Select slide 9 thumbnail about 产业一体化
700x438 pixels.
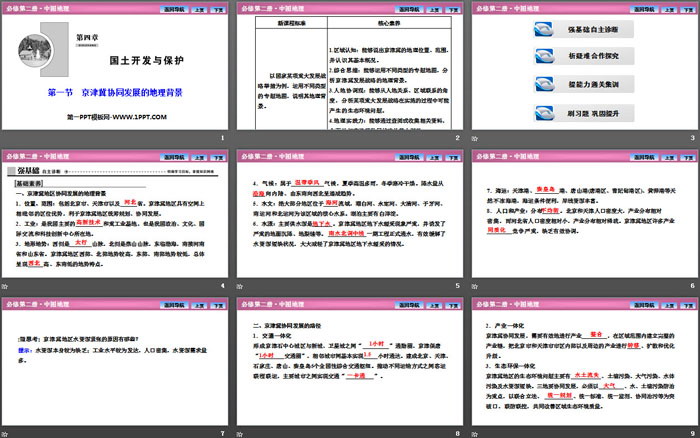(585, 362)
